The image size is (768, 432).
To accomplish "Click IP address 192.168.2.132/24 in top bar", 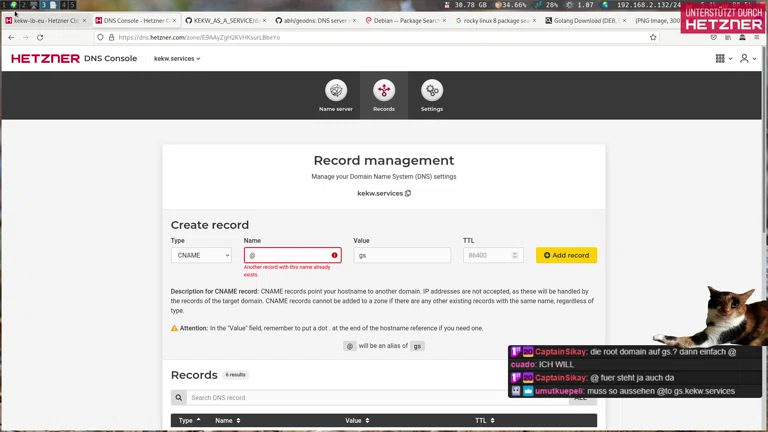I will pyautogui.click(x=648, y=5).
